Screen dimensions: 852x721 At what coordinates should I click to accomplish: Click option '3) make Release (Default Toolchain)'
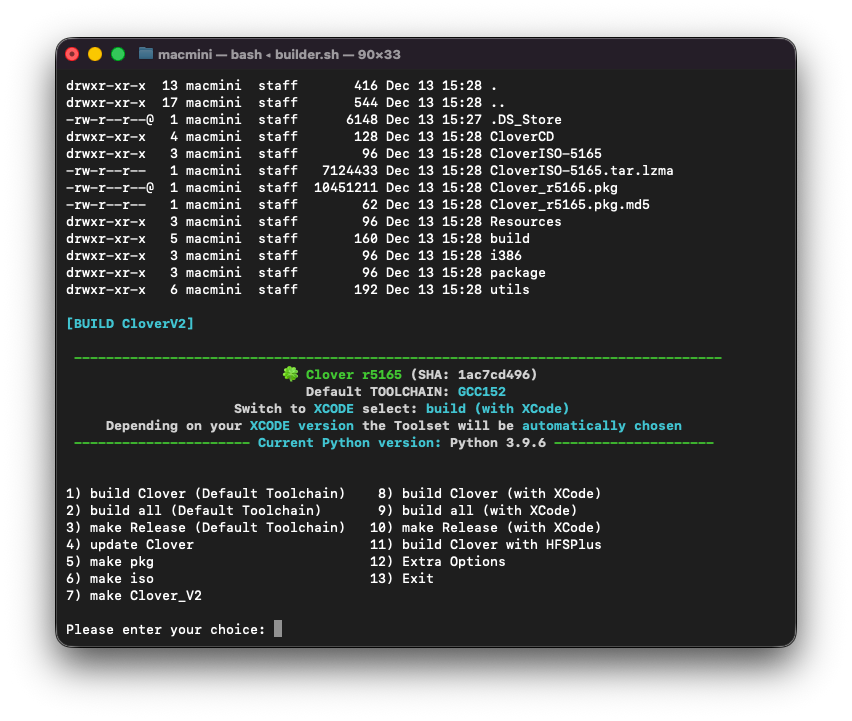click(205, 528)
